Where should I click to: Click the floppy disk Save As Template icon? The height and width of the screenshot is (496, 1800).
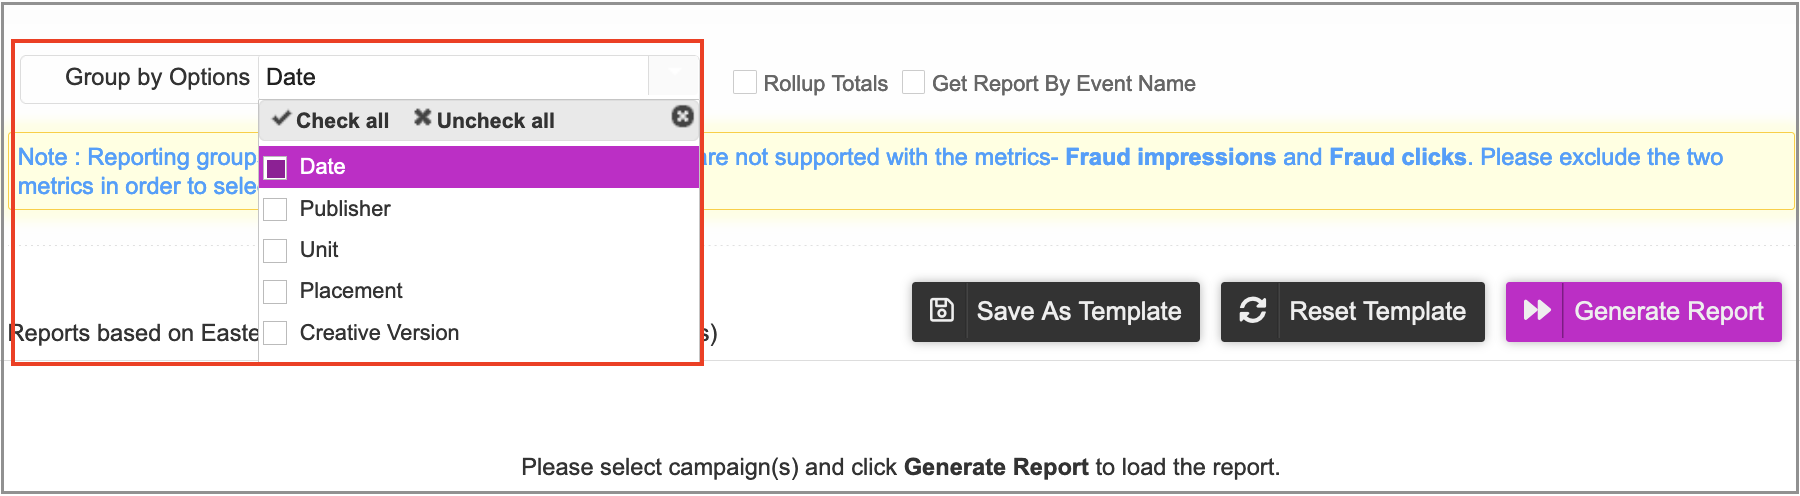coord(941,311)
